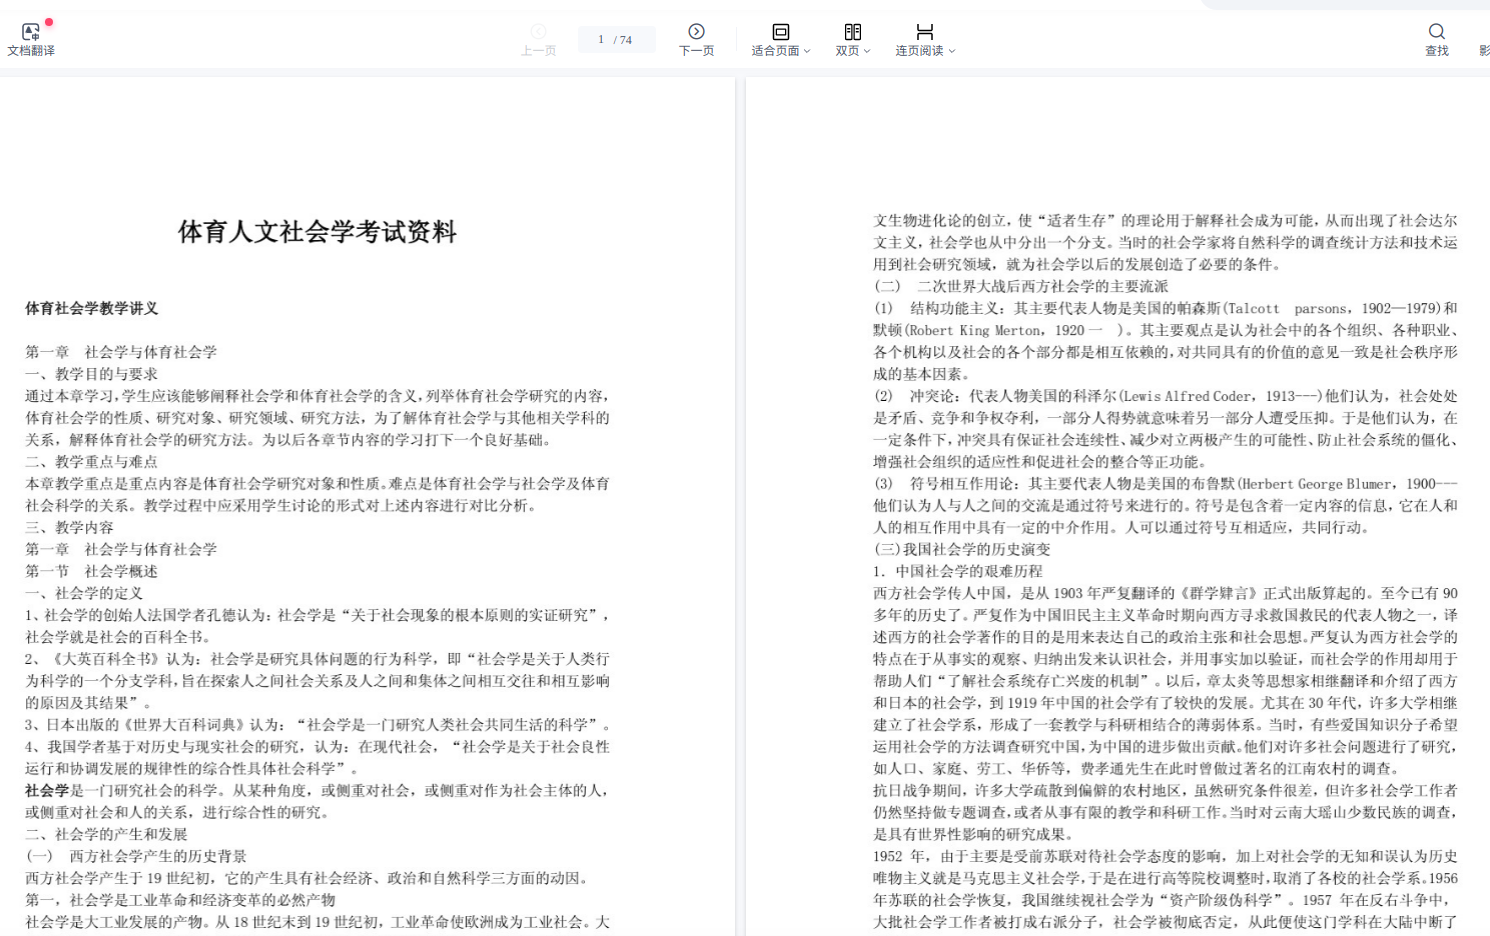Click the title 体育人文社会学考试资料
The width and height of the screenshot is (1490, 936).
(x=317, y=232)
